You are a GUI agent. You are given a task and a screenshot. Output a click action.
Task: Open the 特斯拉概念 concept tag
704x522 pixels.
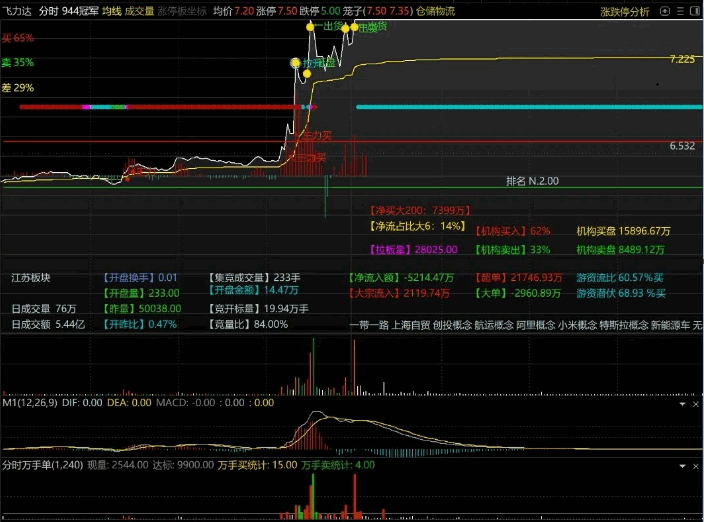tap(624, 325)
